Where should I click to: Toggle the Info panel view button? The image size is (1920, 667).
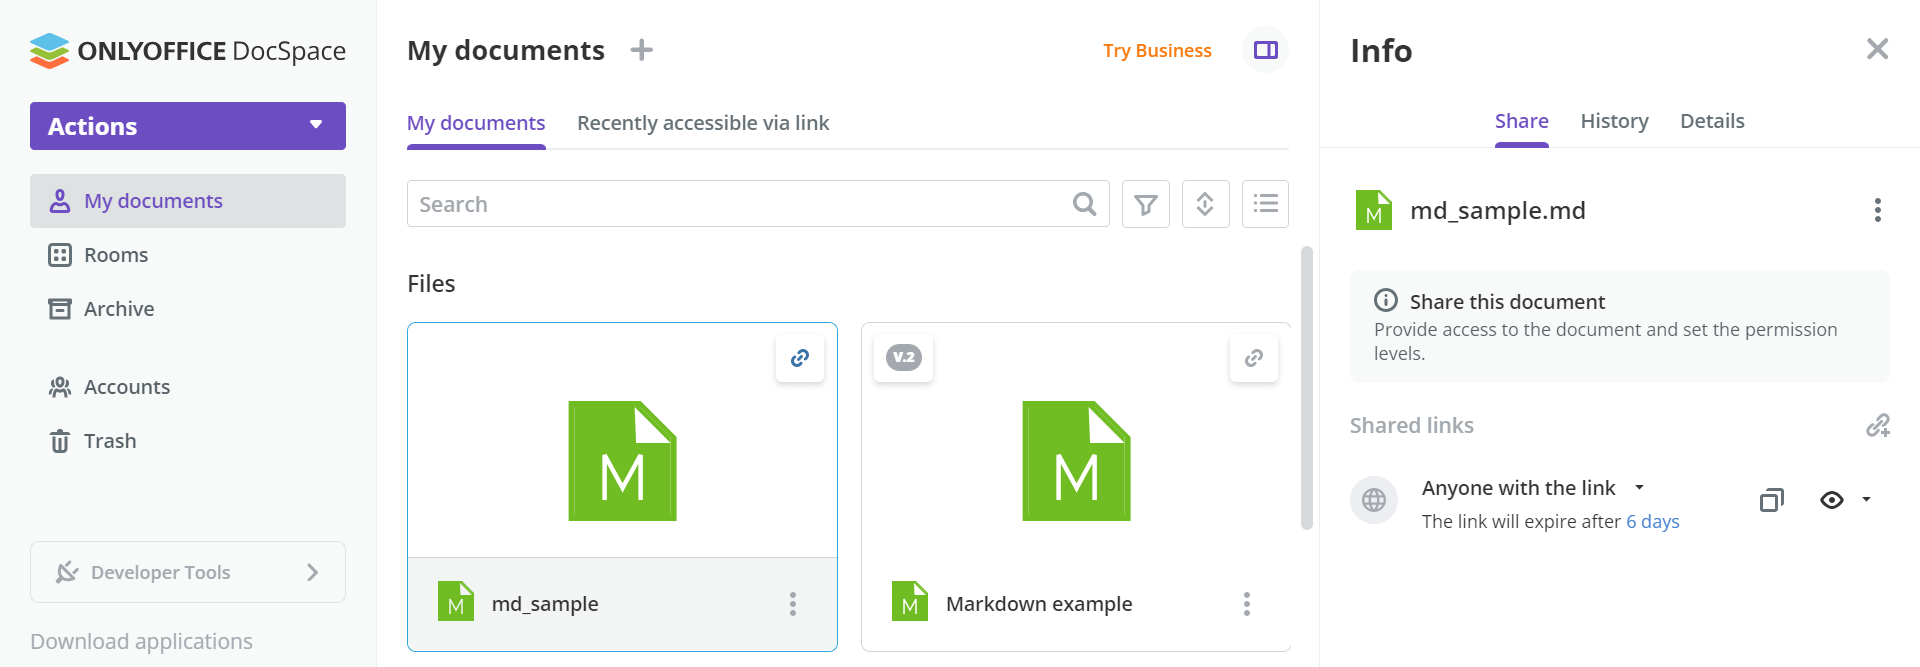(1265, 50)
